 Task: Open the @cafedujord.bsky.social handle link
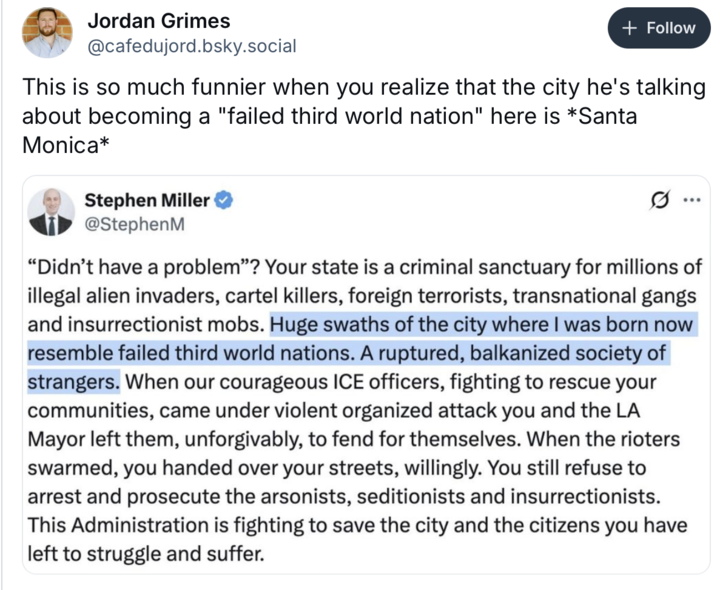coord(191,46)
